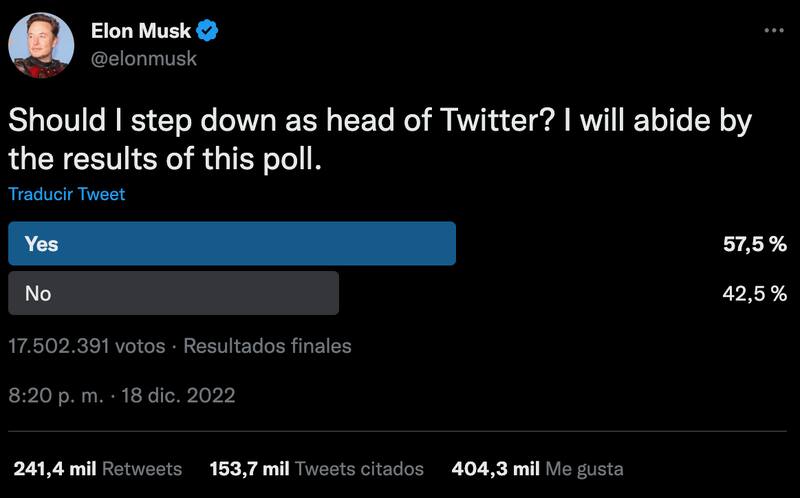Open the 153,7 mil Tweets citados
Viewport: 800px width, 498px height.
(316, 468)
